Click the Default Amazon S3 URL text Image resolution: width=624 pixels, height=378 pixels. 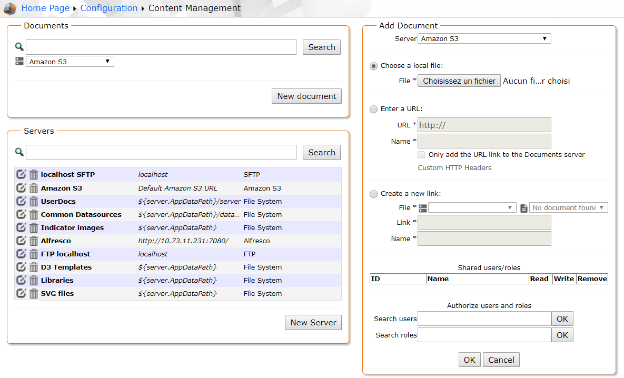pyautogui.click(x=177, y=188)
